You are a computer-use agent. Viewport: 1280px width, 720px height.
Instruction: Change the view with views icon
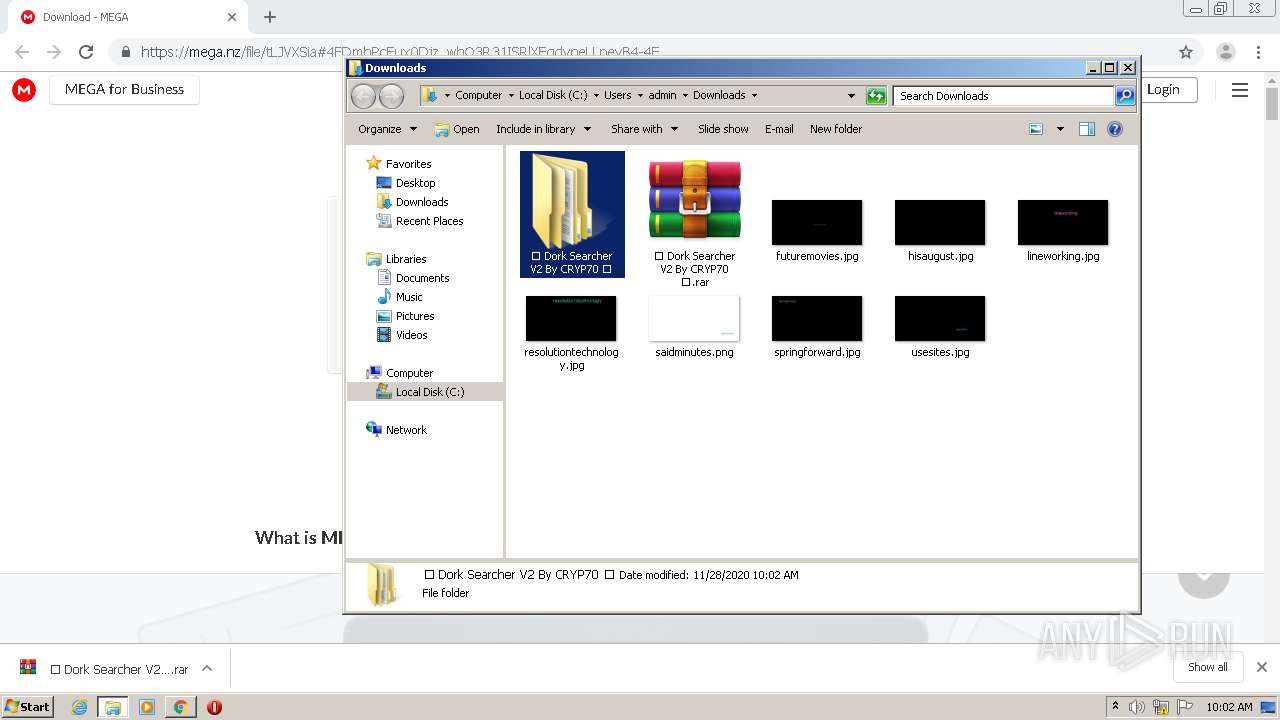pyautogui.click(x=1036, y=129)
